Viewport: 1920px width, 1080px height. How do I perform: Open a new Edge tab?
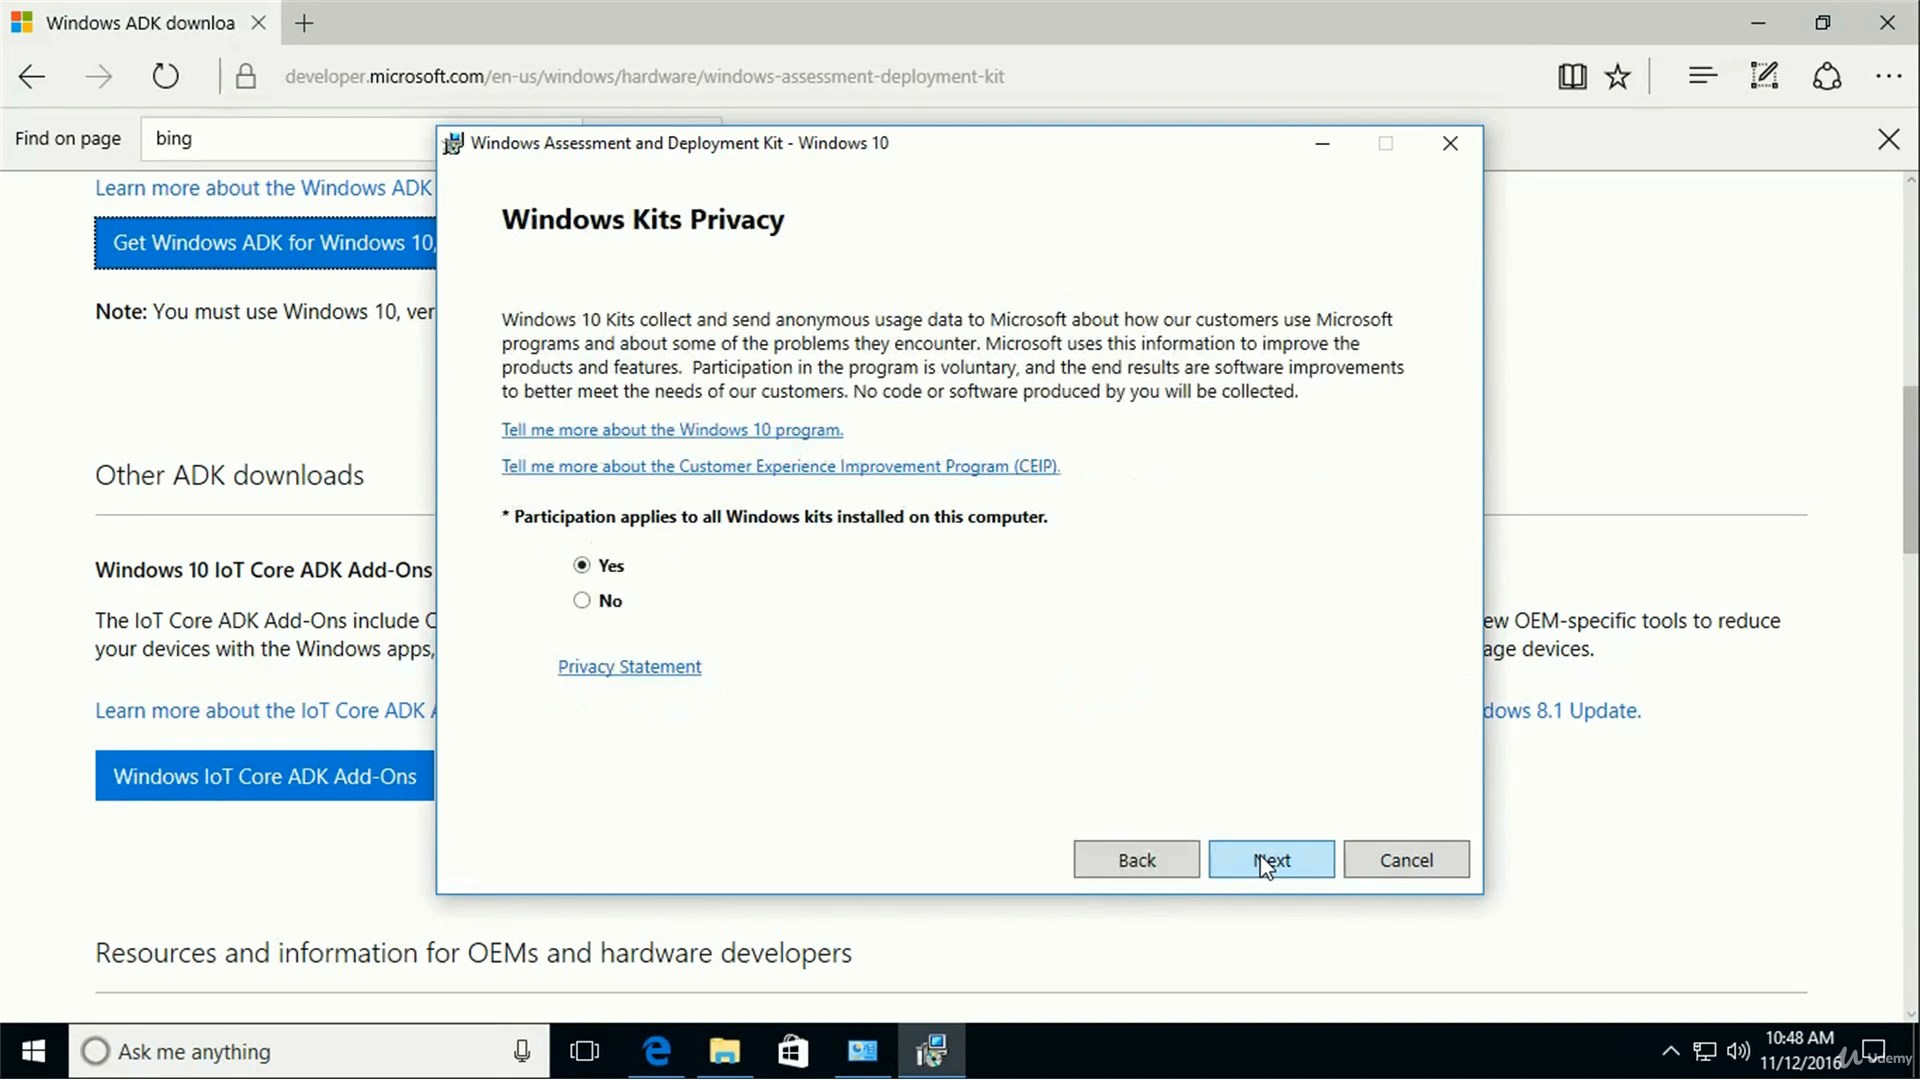tap(305, 23)
